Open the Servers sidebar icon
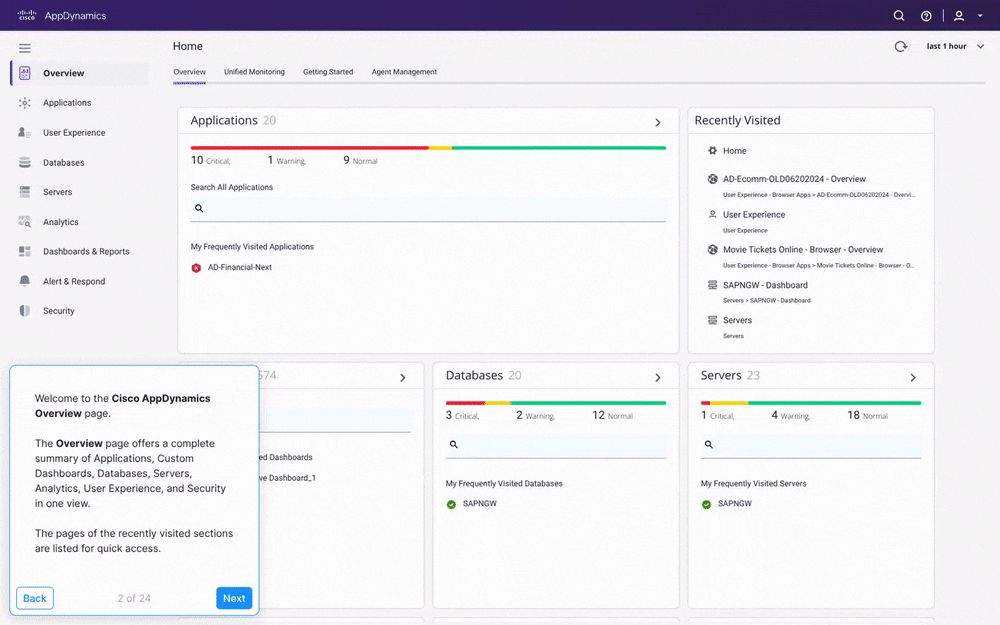The width and height of the screenshot is (1000, 625). (25, 191)
